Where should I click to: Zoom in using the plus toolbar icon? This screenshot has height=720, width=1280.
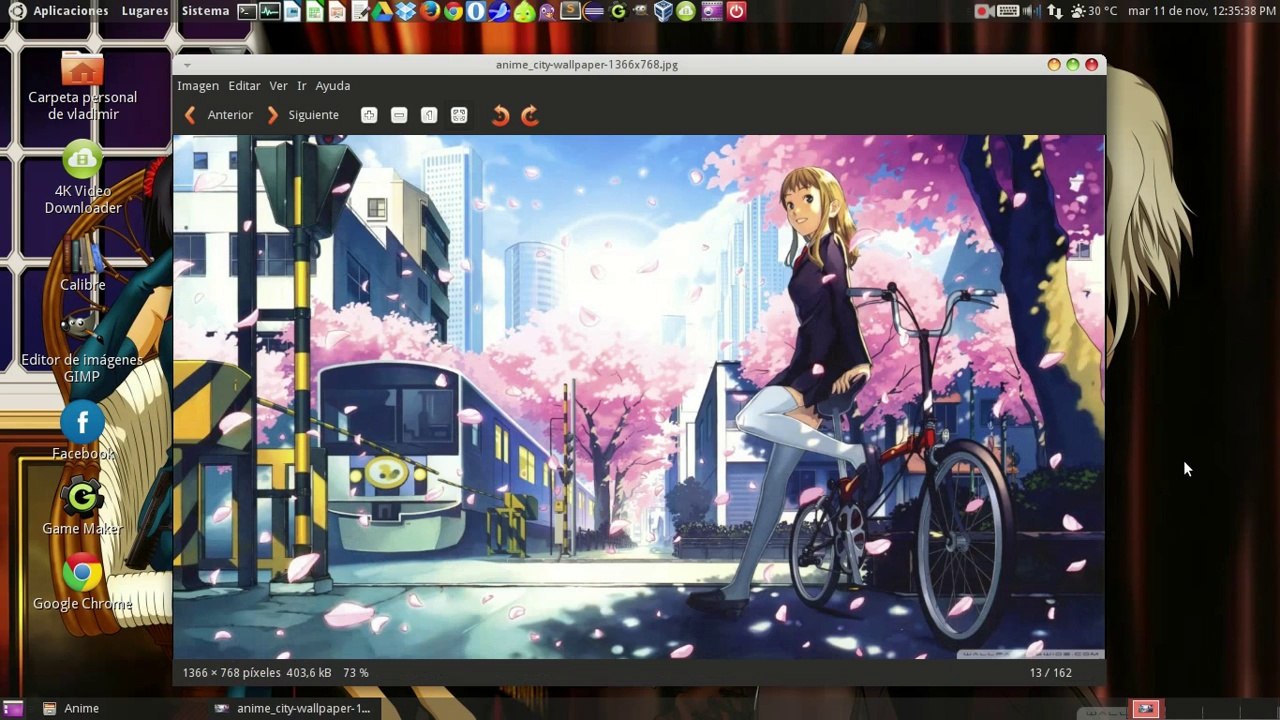click(369, 115)
